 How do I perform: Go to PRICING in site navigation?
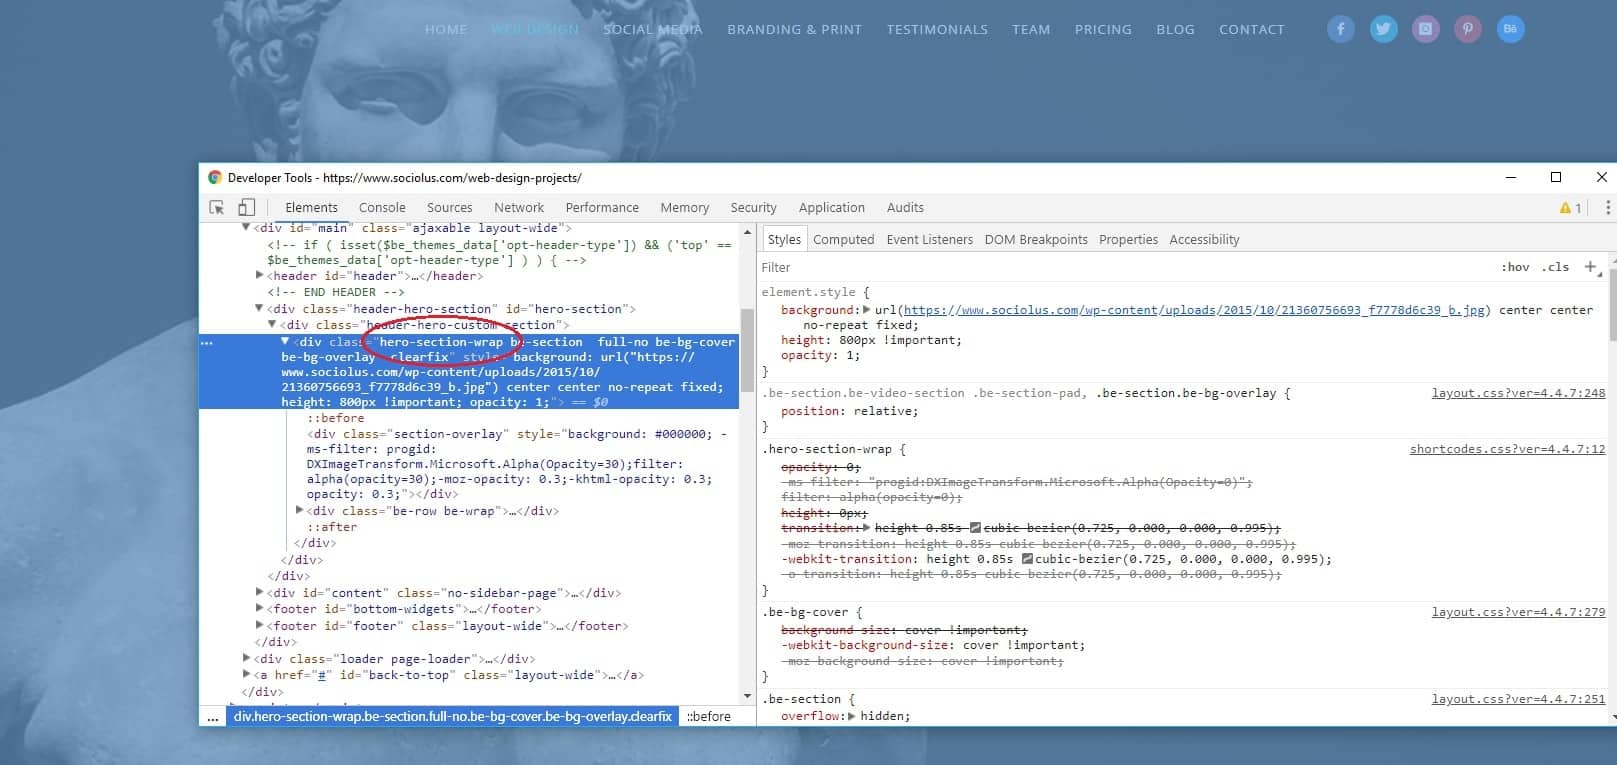point(1103,29)
